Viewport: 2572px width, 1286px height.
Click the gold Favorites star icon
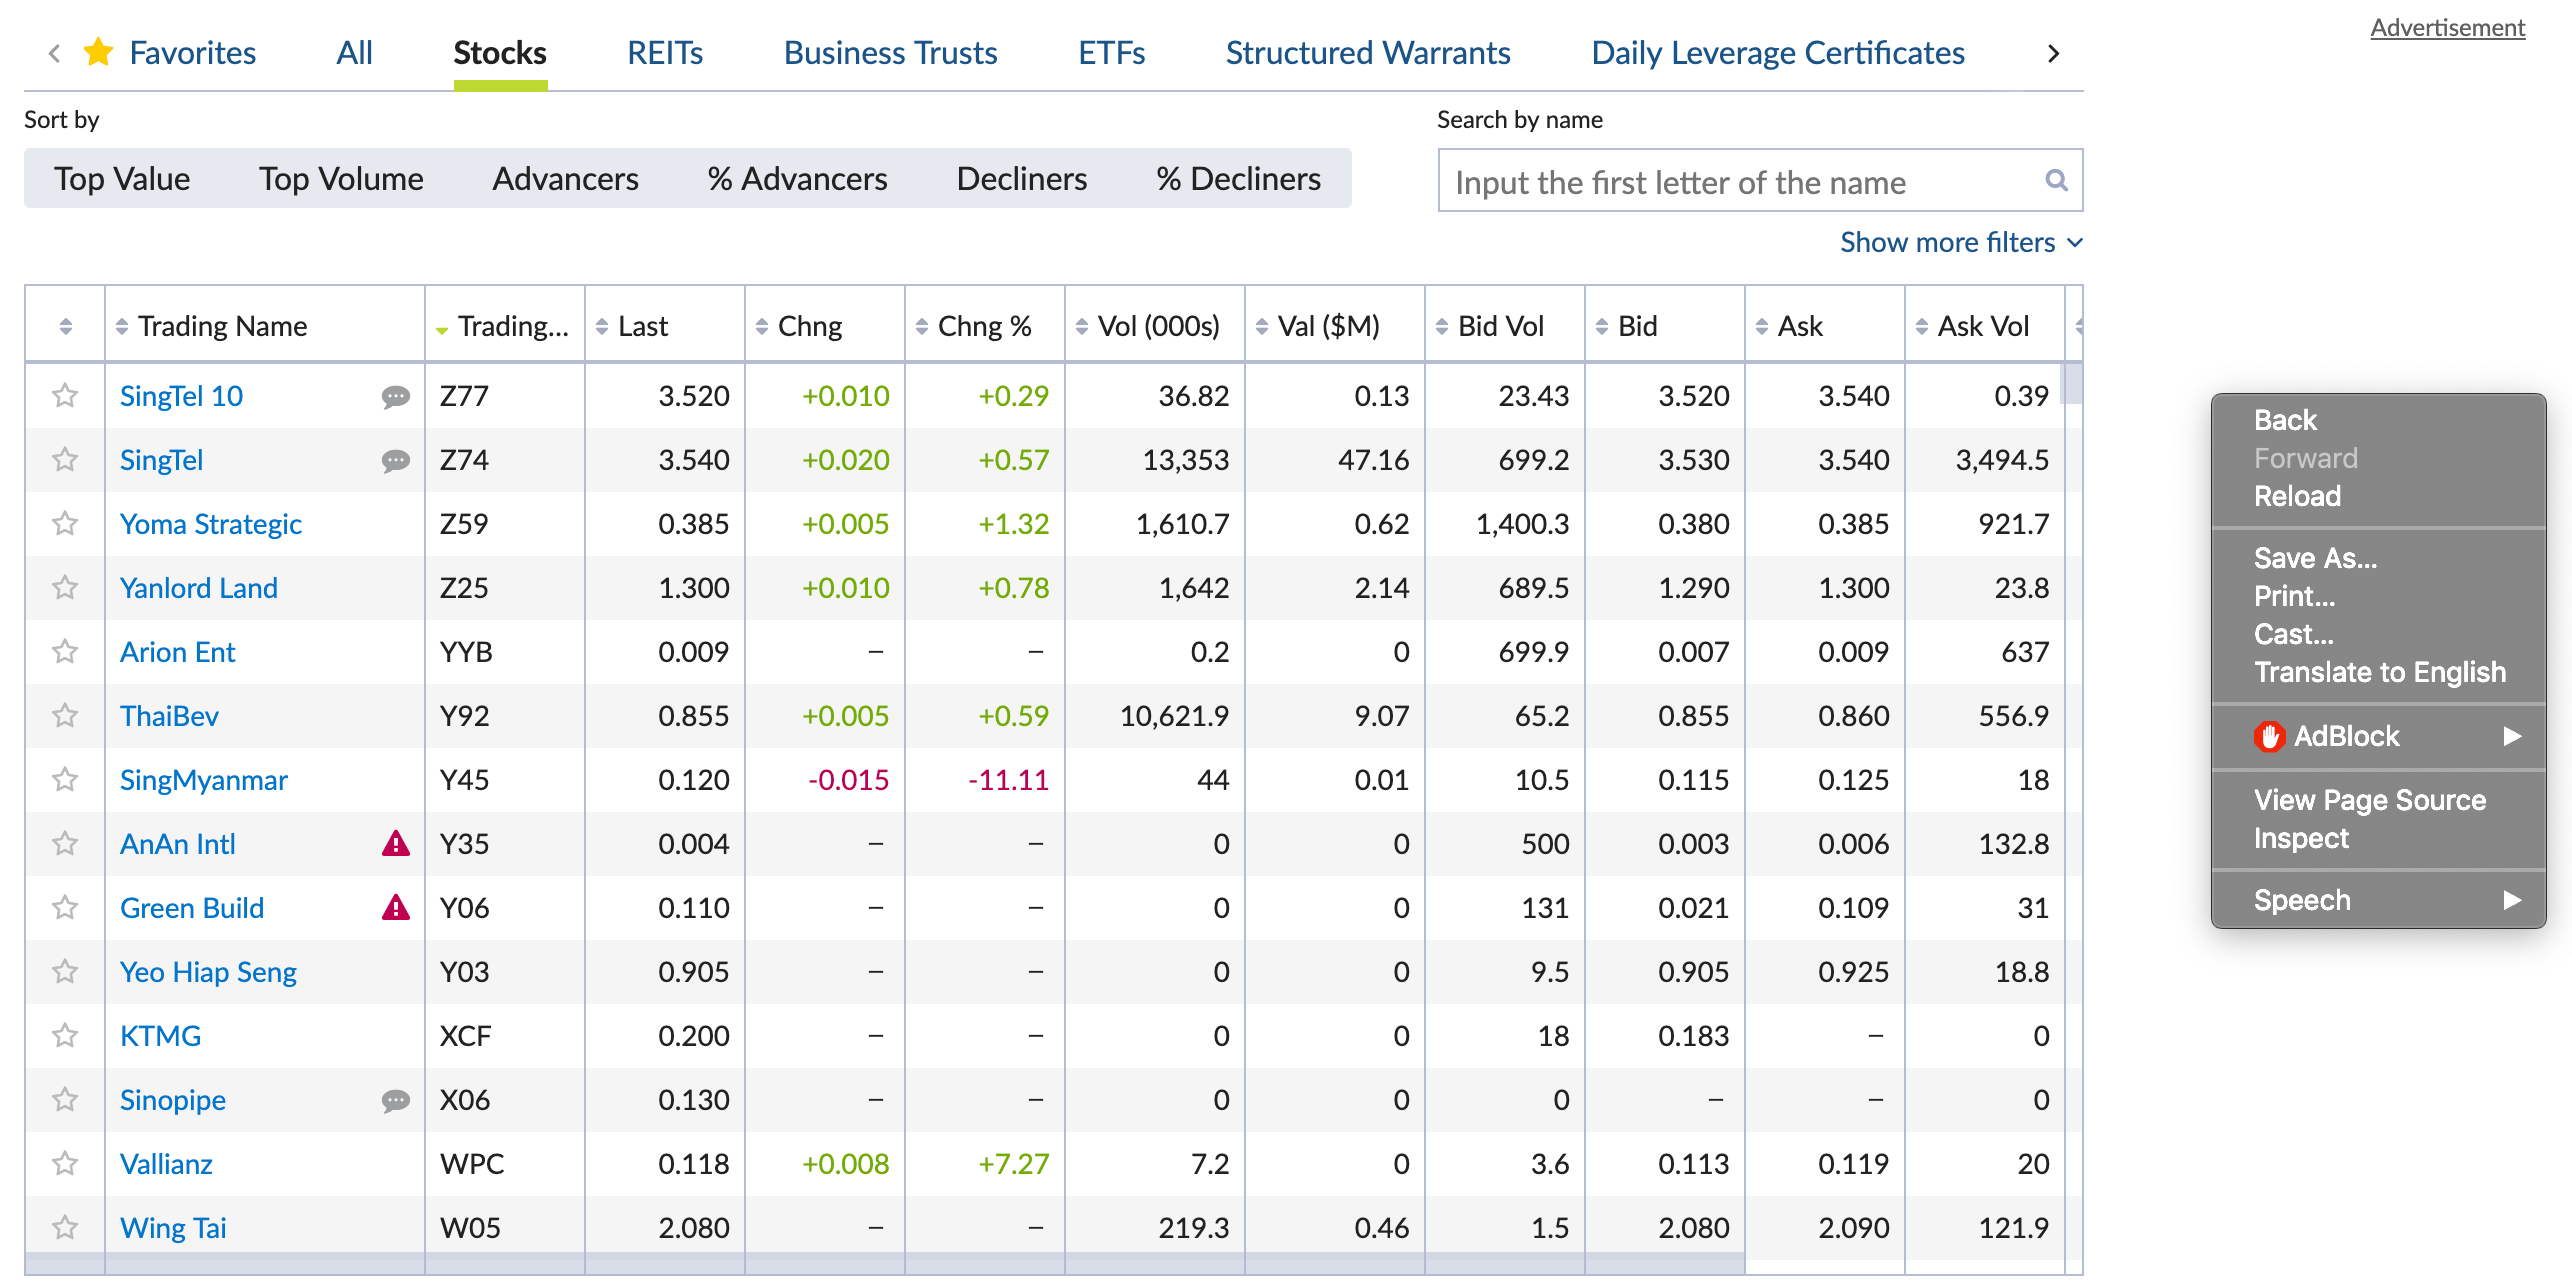pyautogui.click(x=98, y=52)
